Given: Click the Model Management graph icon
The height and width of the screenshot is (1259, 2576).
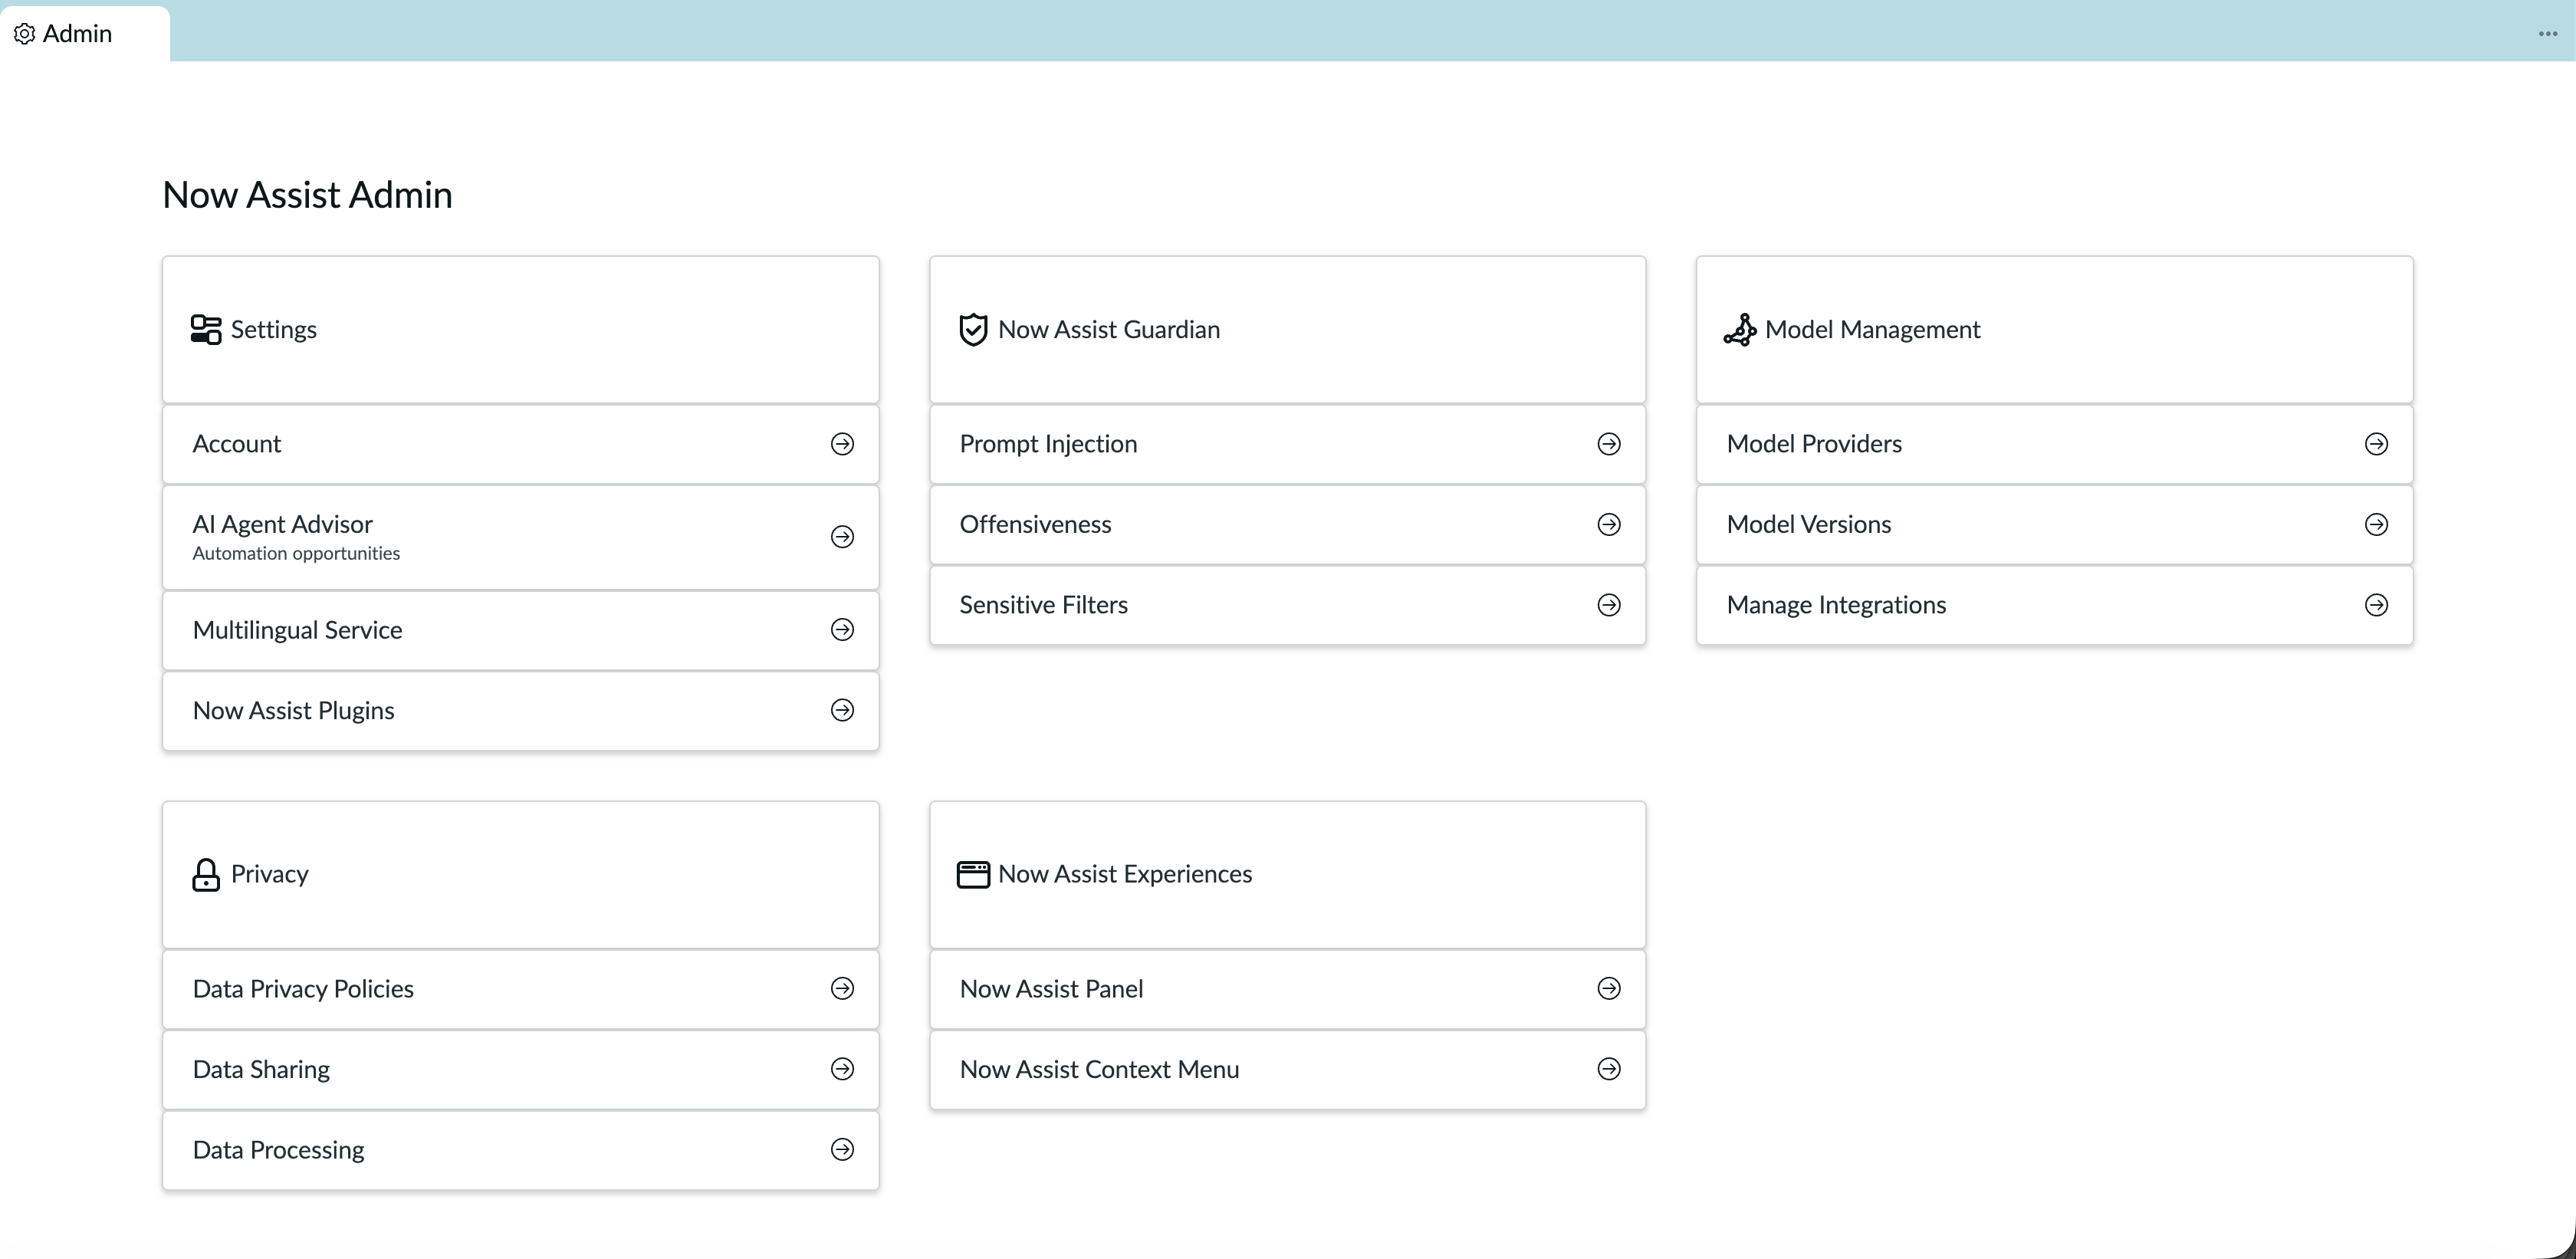Looking at the screenshot, I should (x=1740, y=330).
